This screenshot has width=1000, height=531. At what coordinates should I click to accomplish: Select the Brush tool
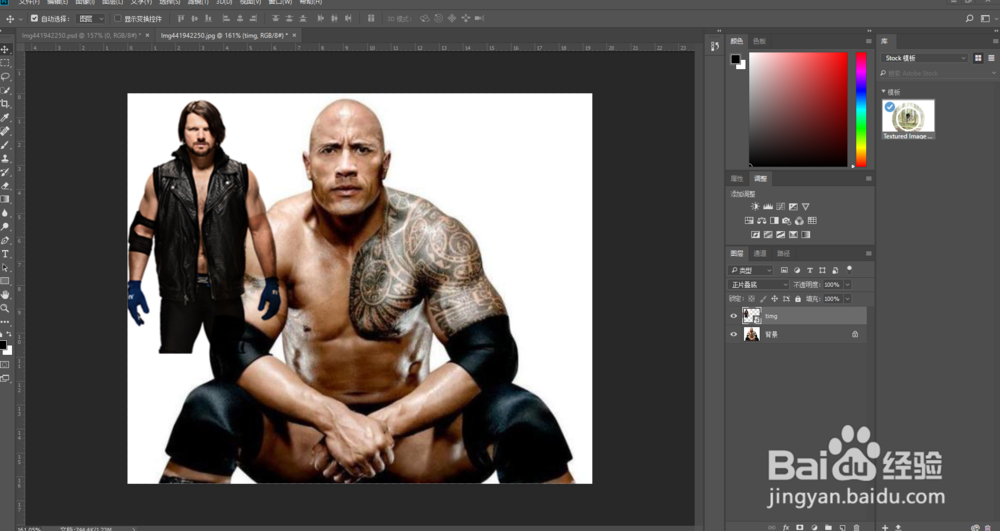[x=5, y=145]
